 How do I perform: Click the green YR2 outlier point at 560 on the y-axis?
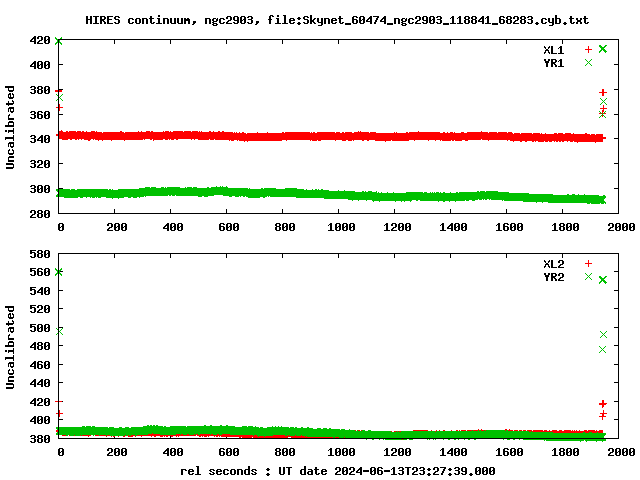(59, 272)
